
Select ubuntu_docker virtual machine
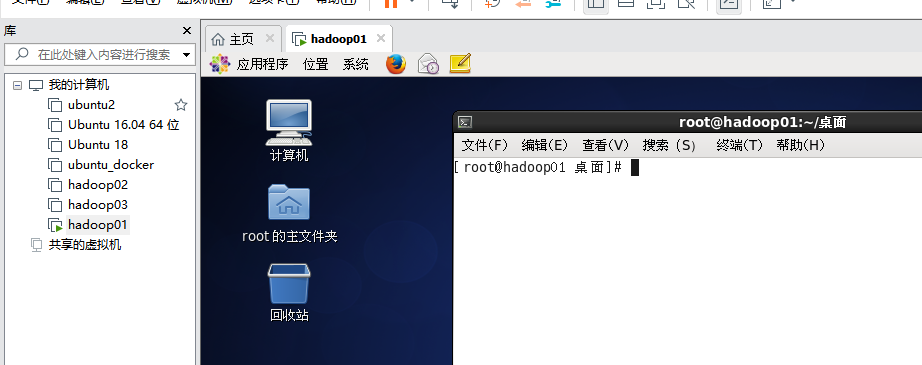(x=111, y=165)
